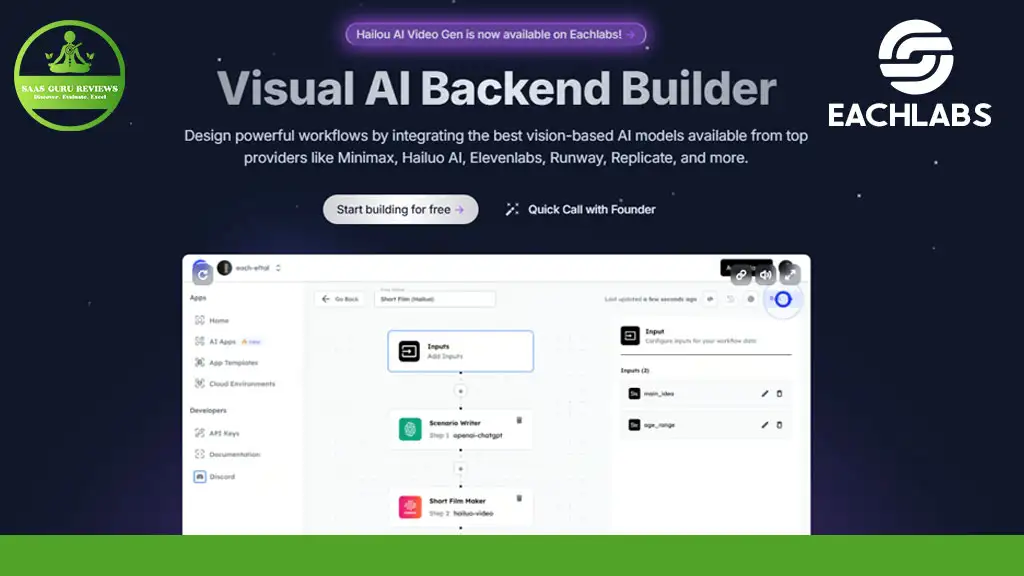Open Home in the sidebar
Image resolution: width=1024 pixels, height=576 pixels.
tap(219, 321)
